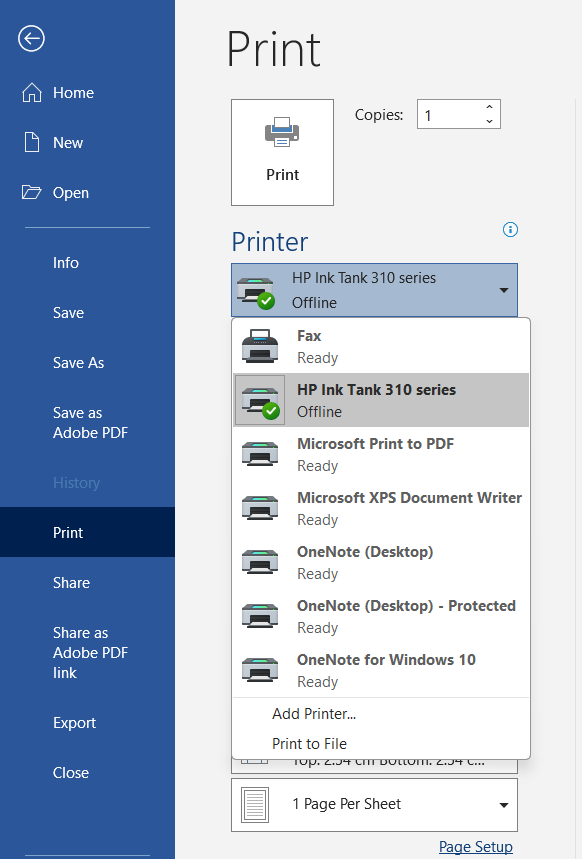Select Fax printer entry

point(381,346)
